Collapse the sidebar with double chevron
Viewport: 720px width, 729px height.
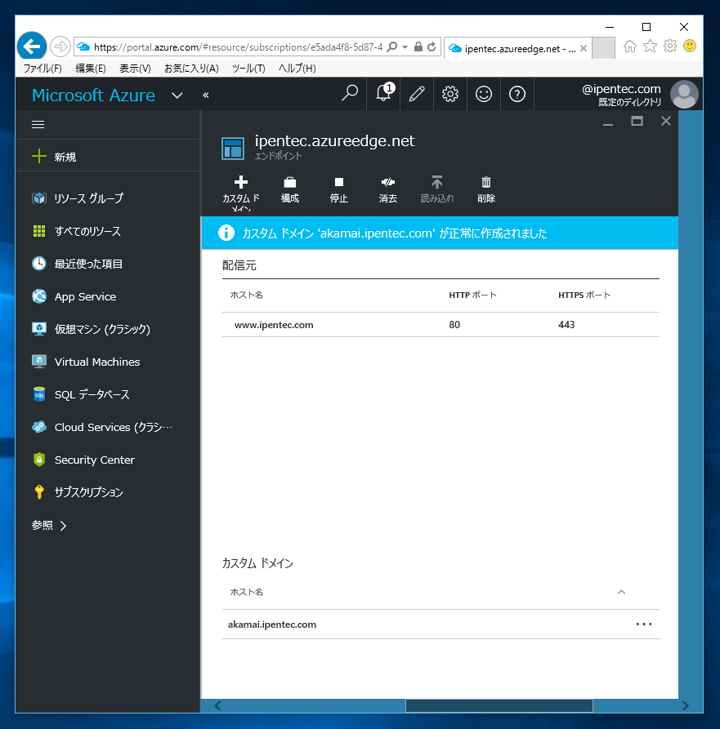(205, 95)
